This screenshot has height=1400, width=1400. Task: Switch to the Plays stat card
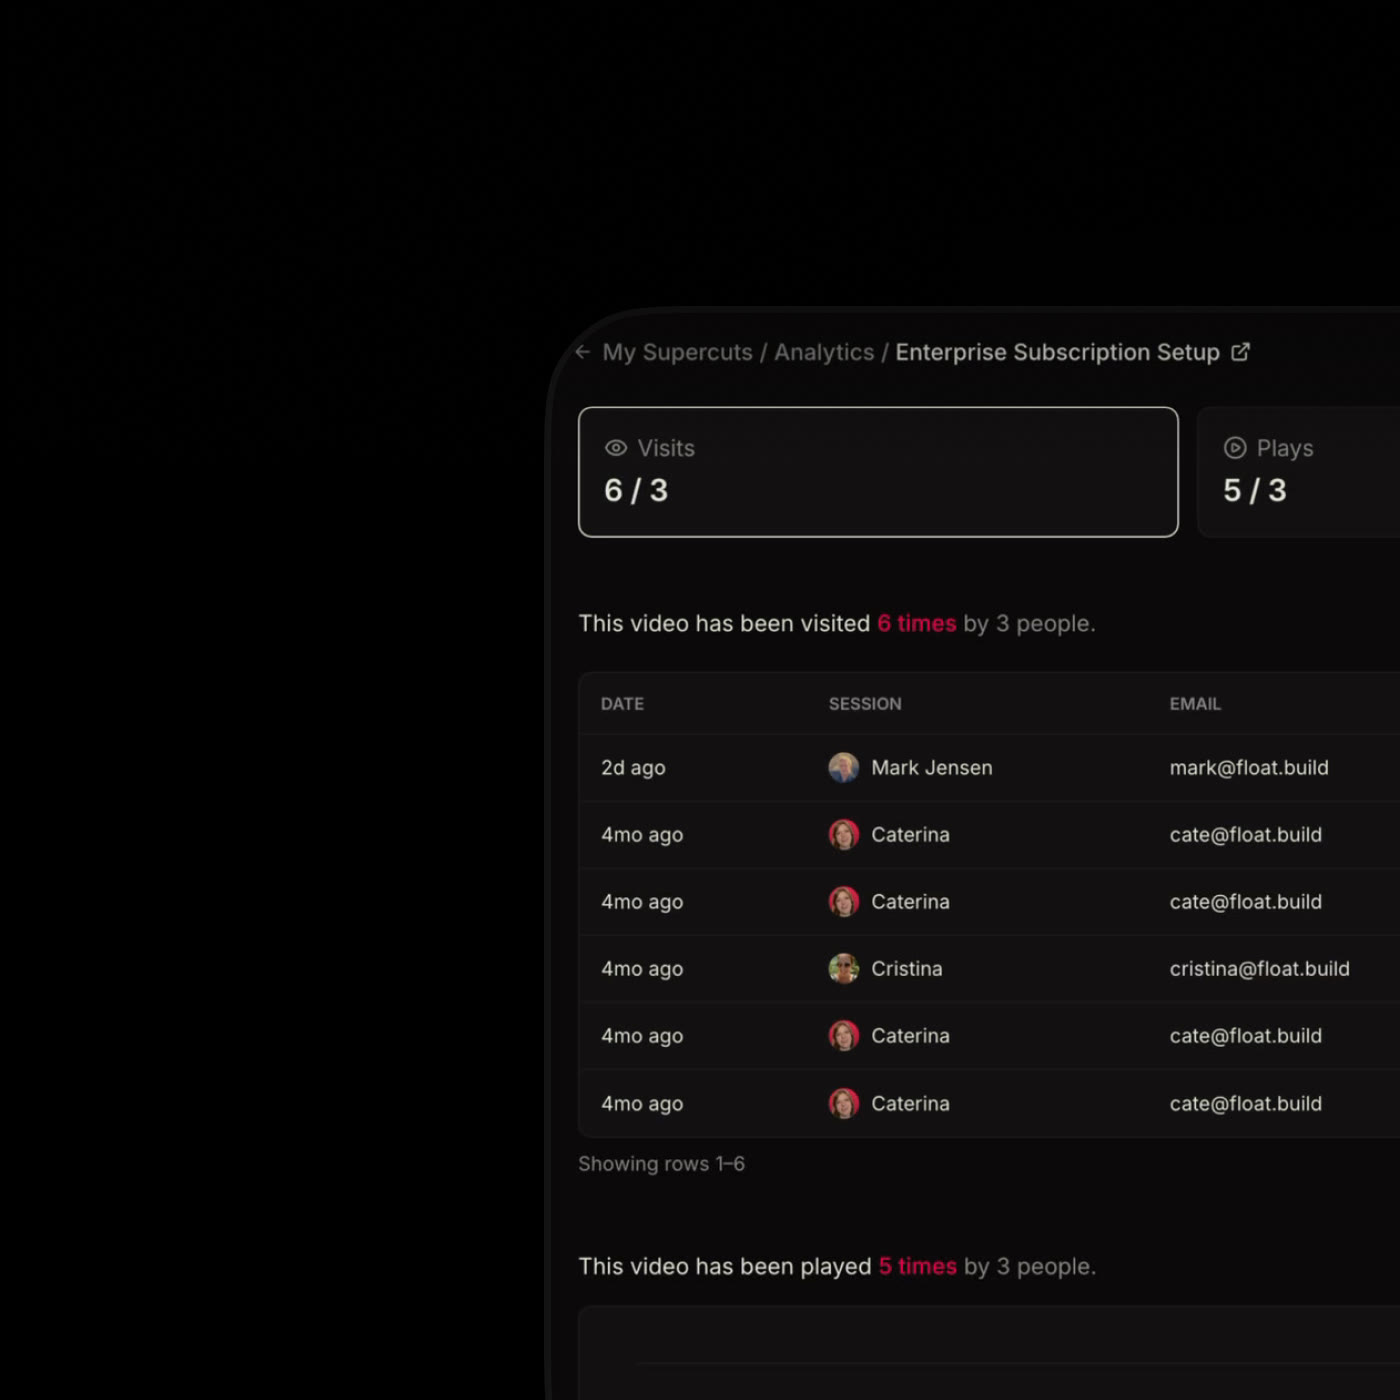pos(1299,472)
